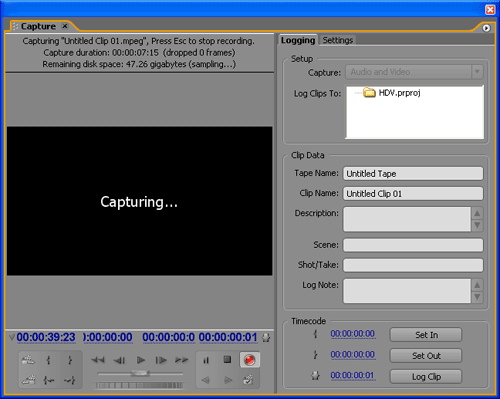Click the Timecode In point value
This screenshot has width=500, height=399.
point(353,334)
